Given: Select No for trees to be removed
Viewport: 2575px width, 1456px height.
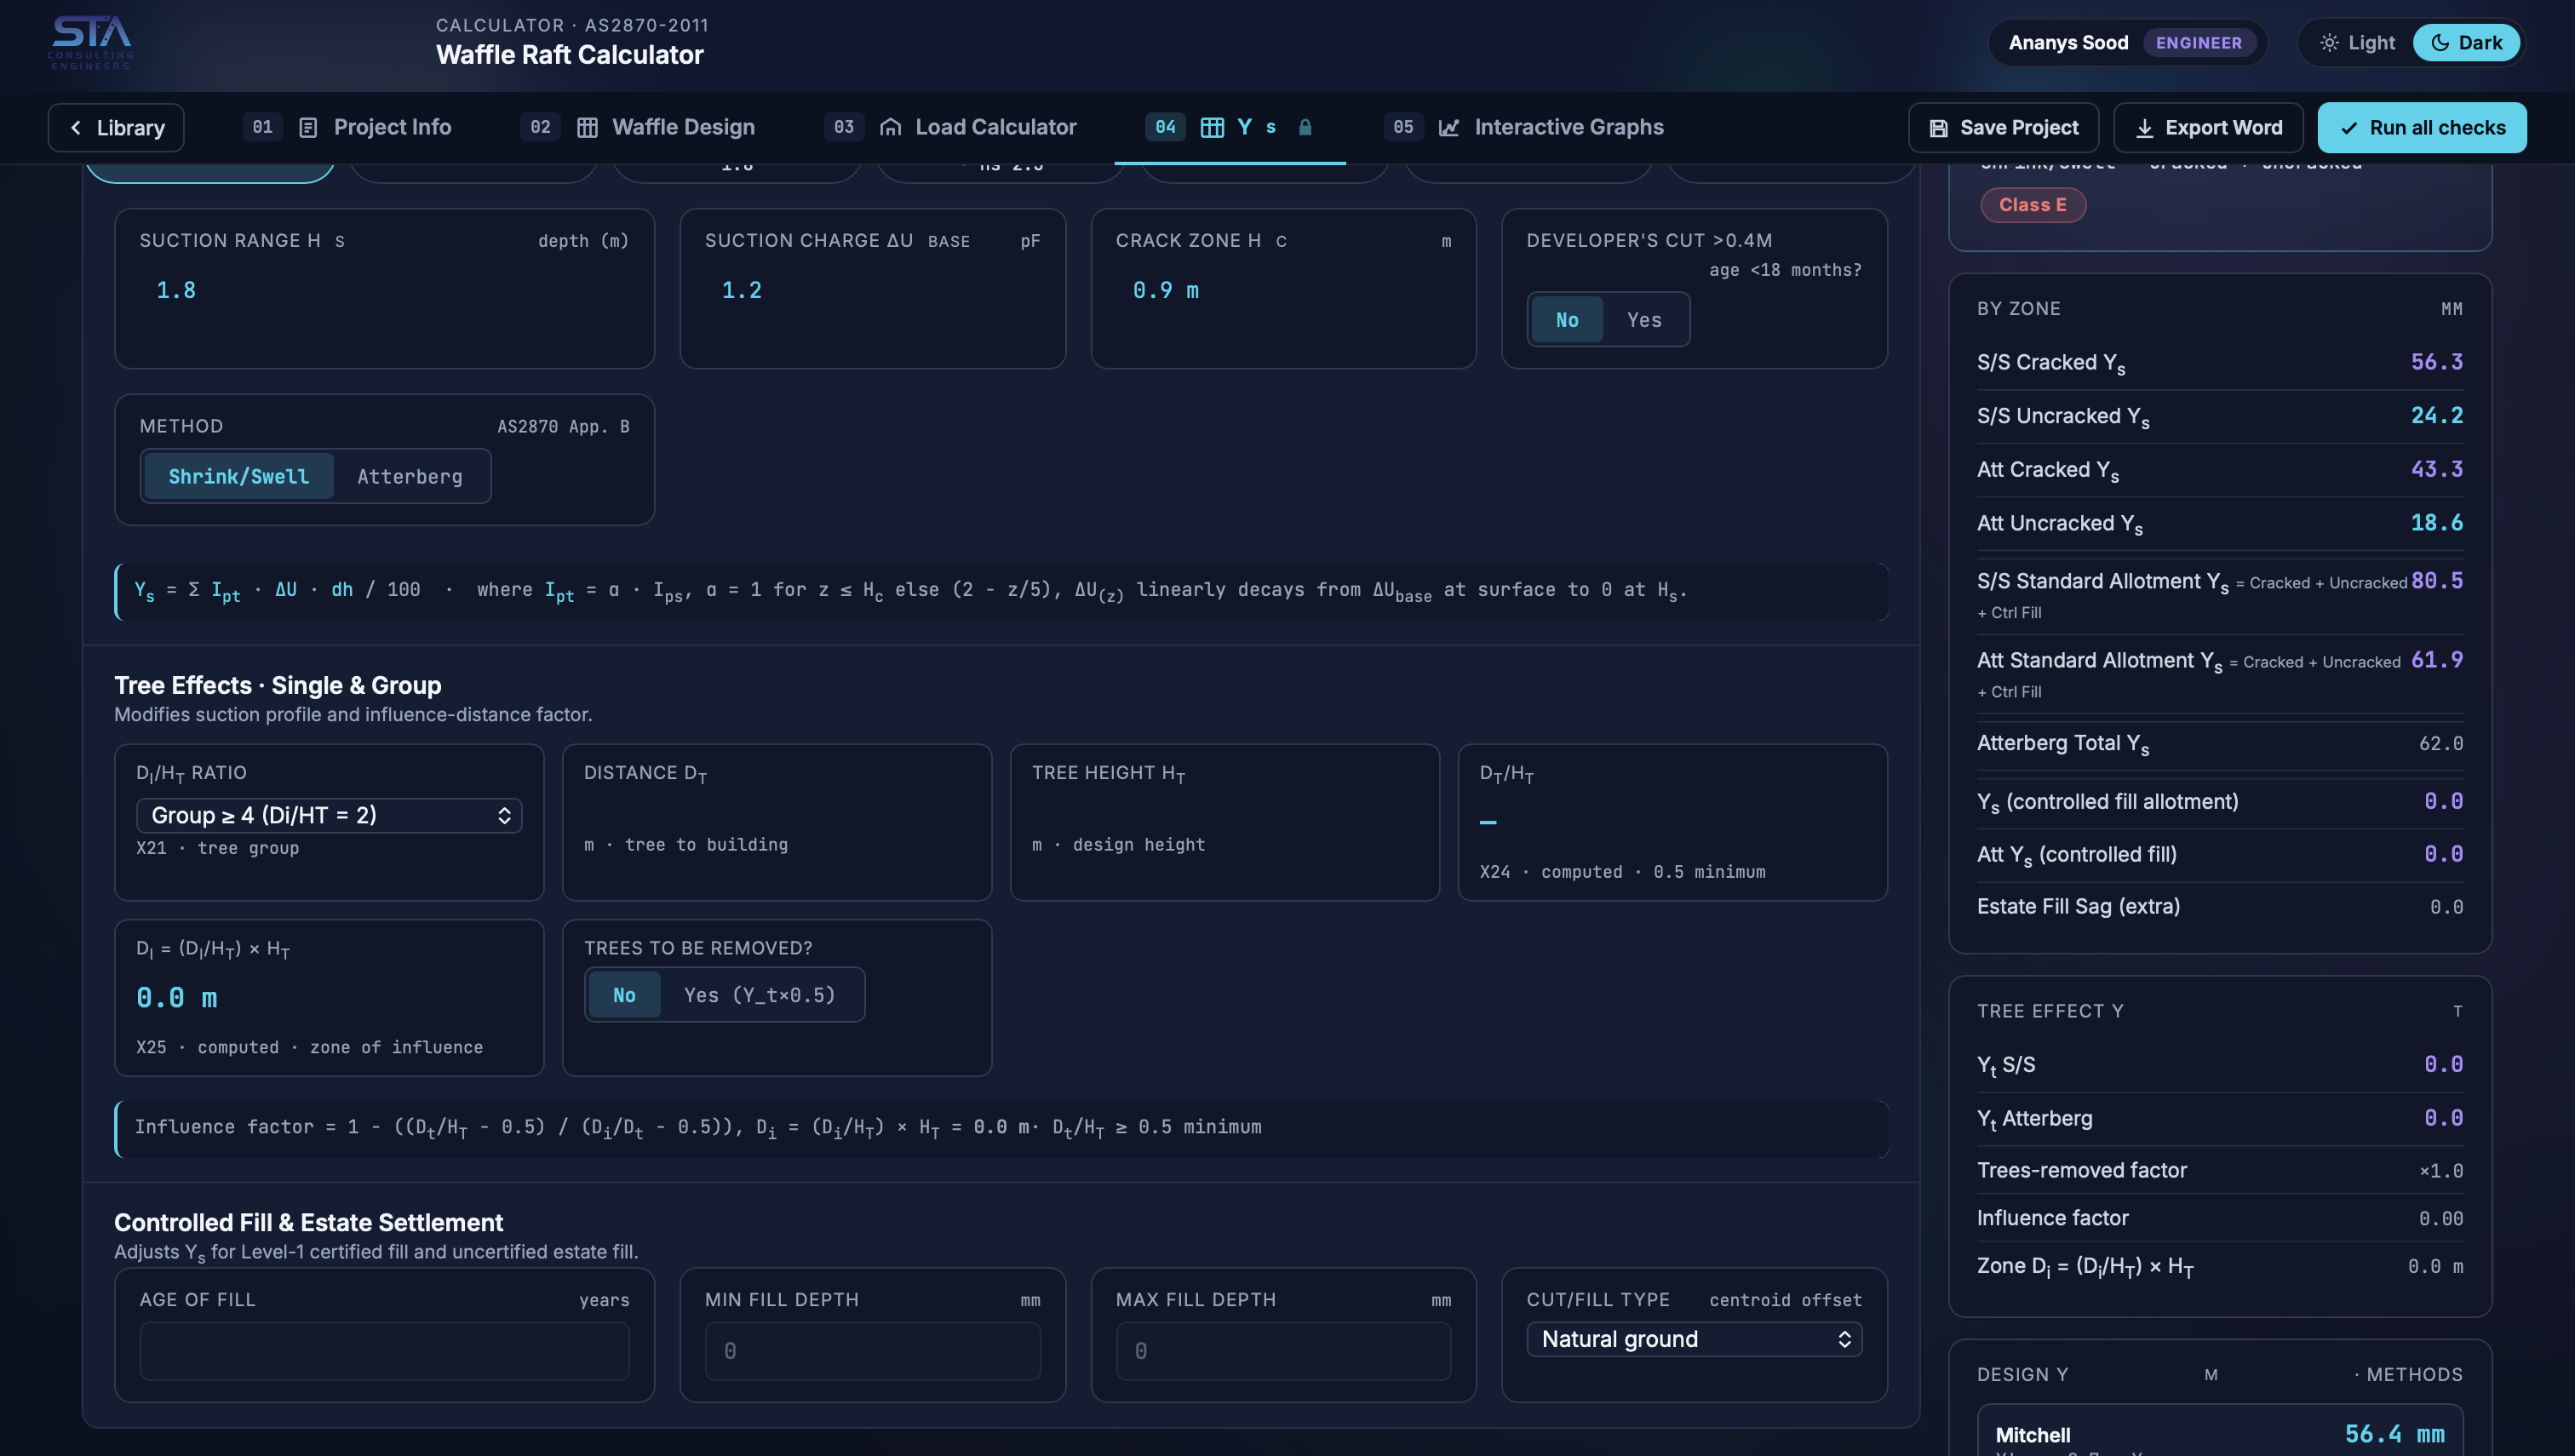Looking at the screenshot, I should (624, 995).
